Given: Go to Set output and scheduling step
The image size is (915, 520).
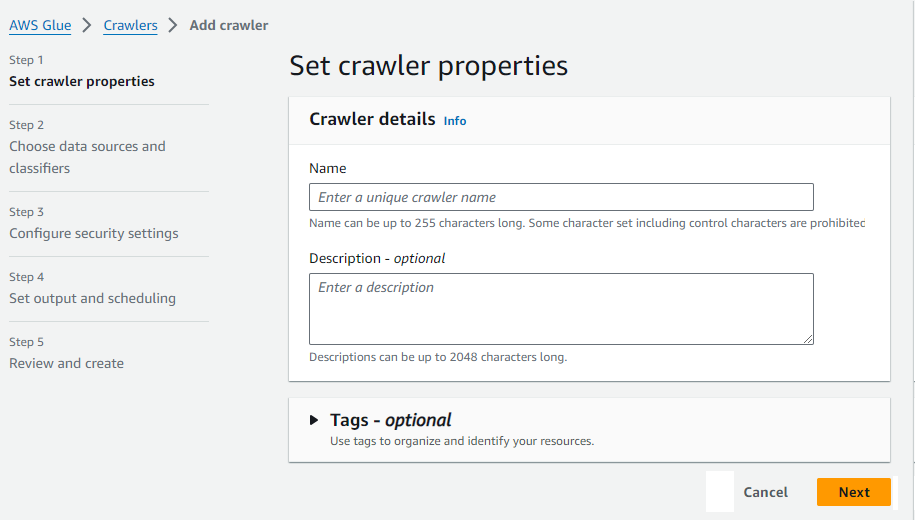Looking at the screenshot, I should click(92, 298).
